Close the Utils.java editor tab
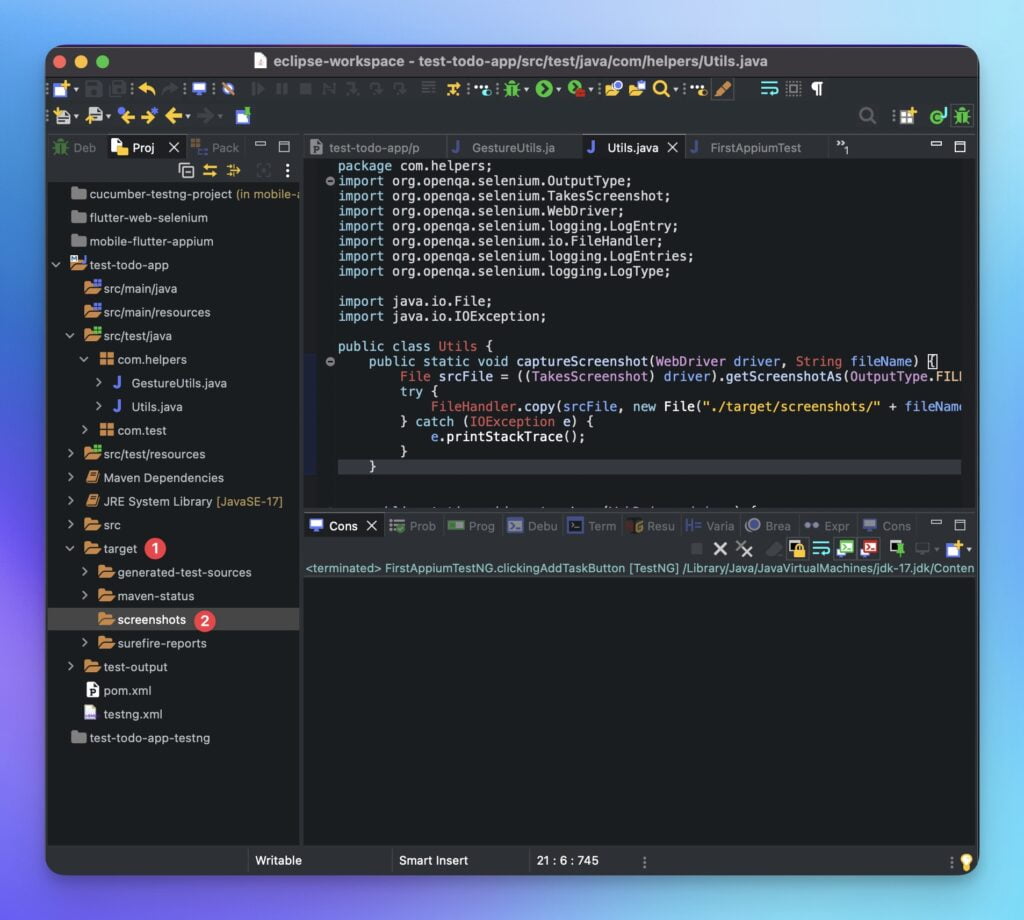1024x920 pixels. pos(673,148)
